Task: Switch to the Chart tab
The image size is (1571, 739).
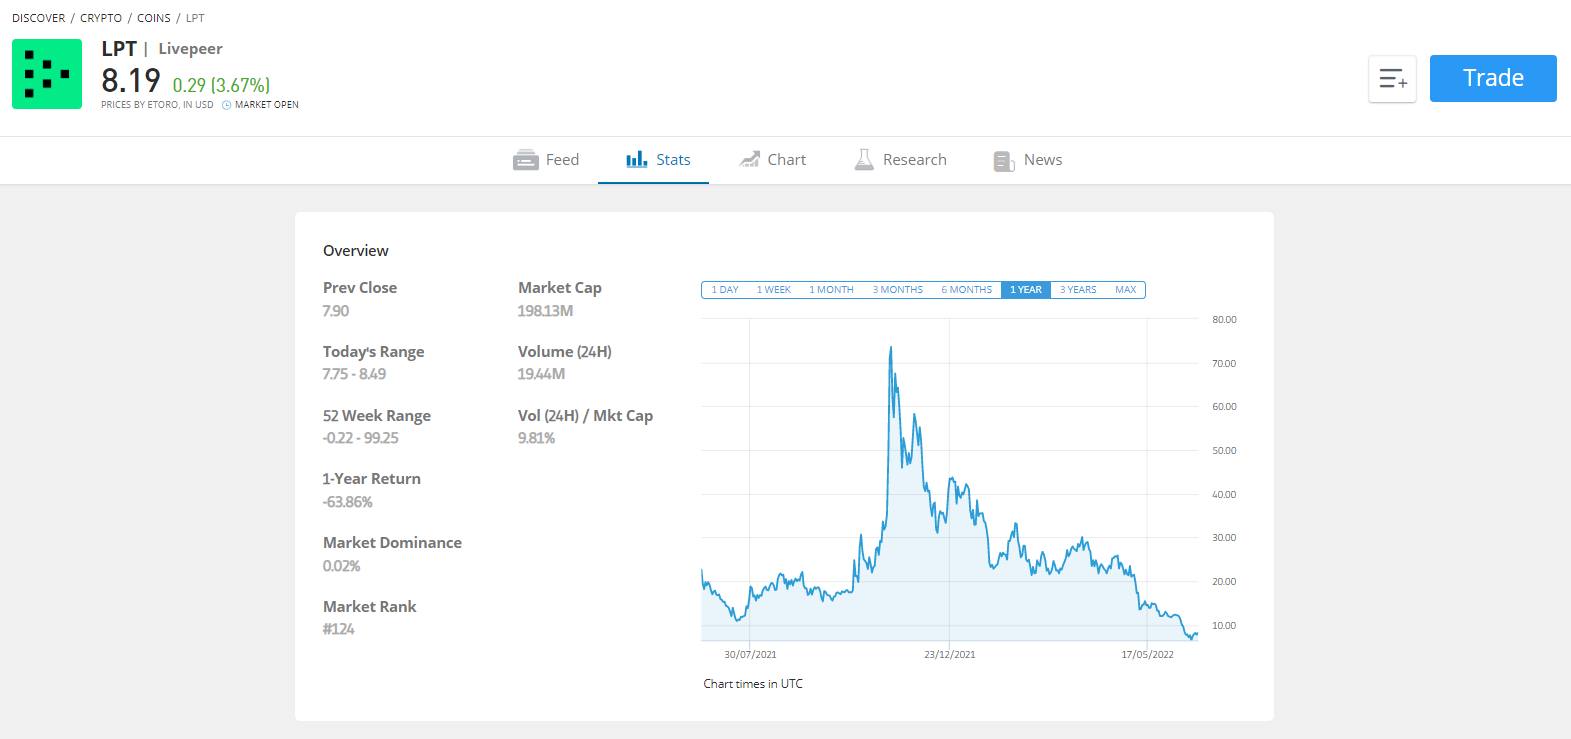Action: tap(772, 160)
